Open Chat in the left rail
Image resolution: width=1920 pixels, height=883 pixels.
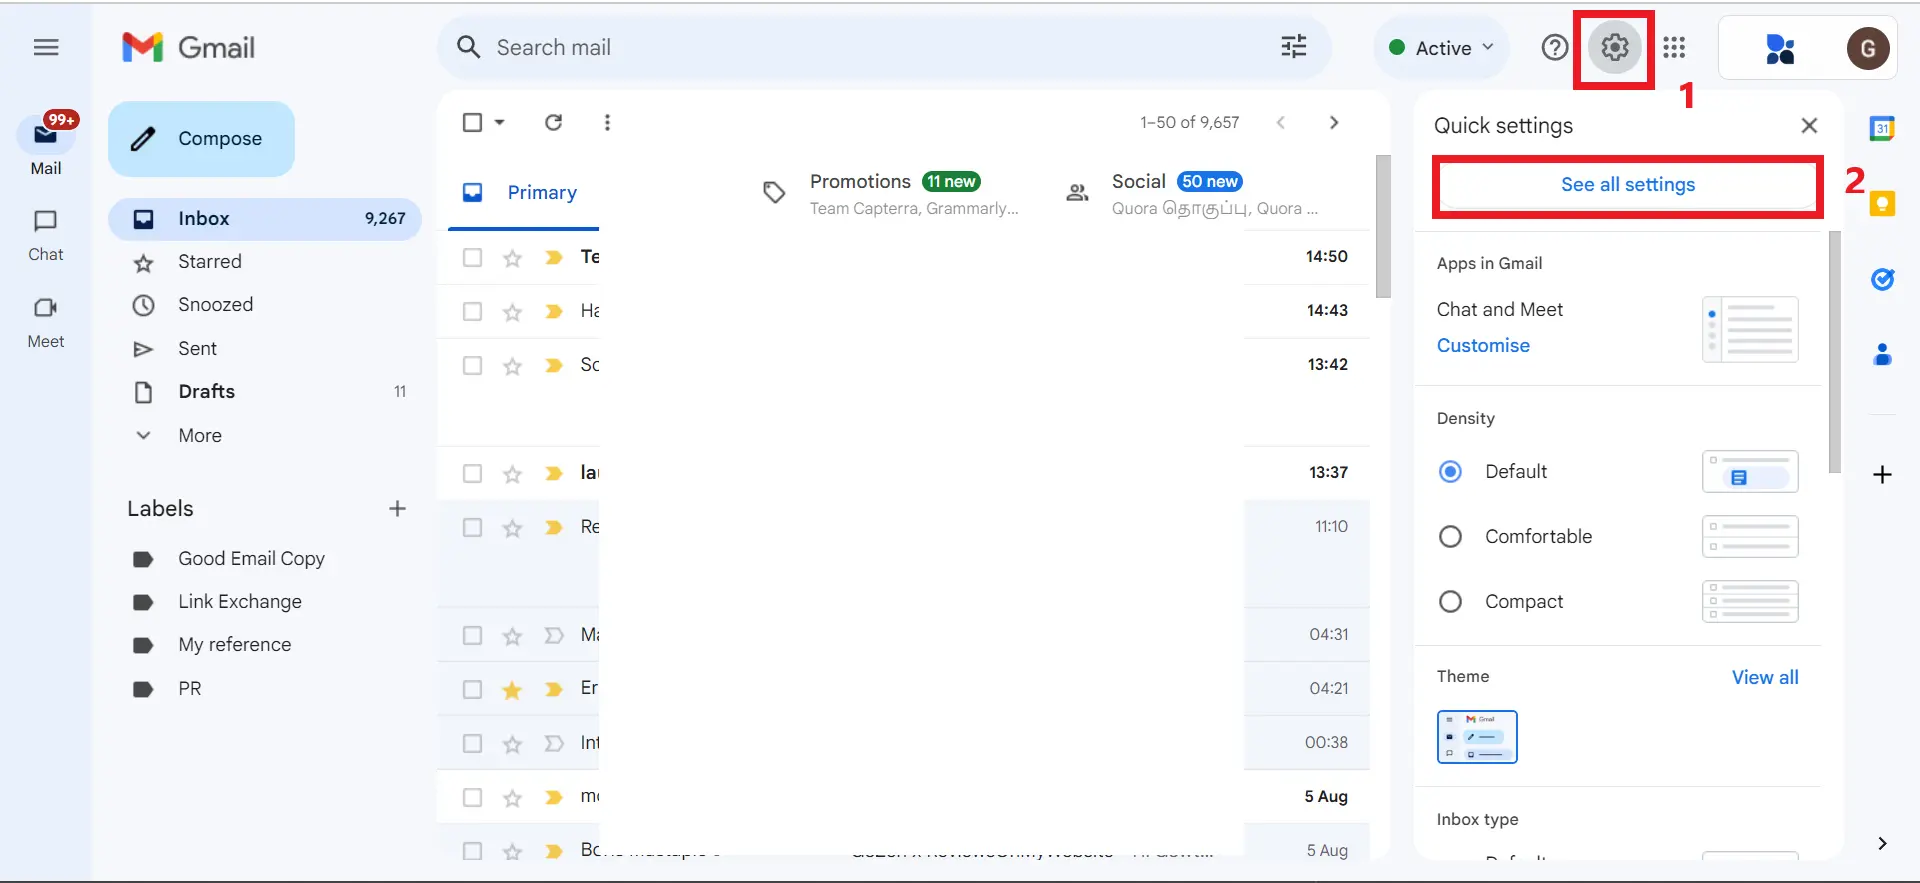45,235
